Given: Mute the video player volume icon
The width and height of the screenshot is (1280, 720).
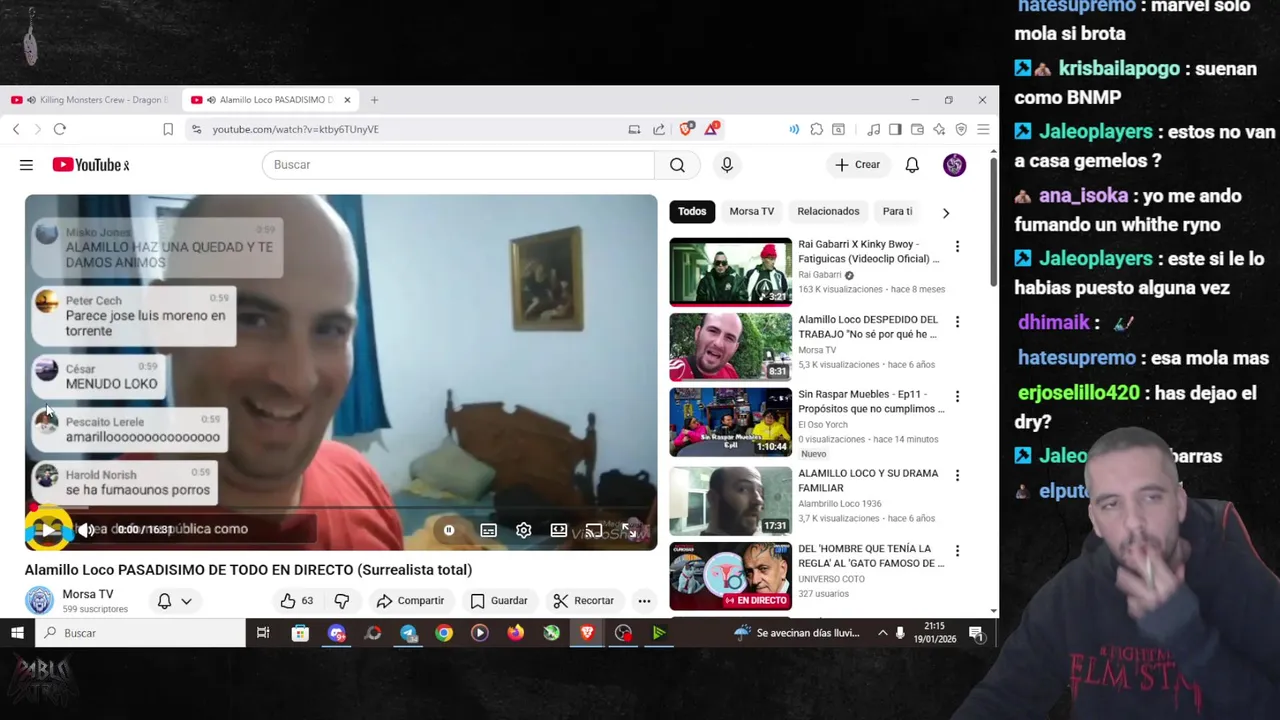Looking at the screenshot, I should [87, 530].
